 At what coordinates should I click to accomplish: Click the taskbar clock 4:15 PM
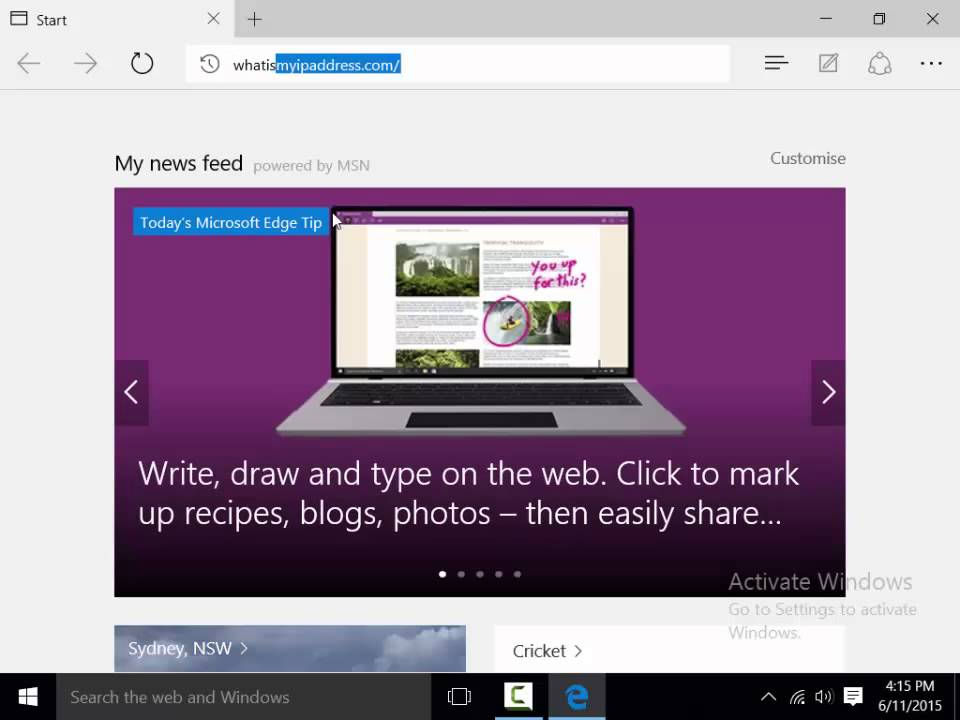pos(910,696)
